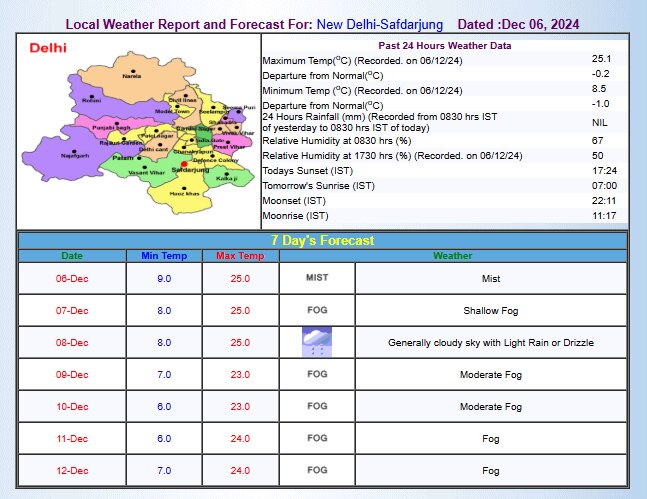Click the 08-Dec date cell
This screenshot has height=499, width=647.
pyautogui.click(x=72, y=342)
